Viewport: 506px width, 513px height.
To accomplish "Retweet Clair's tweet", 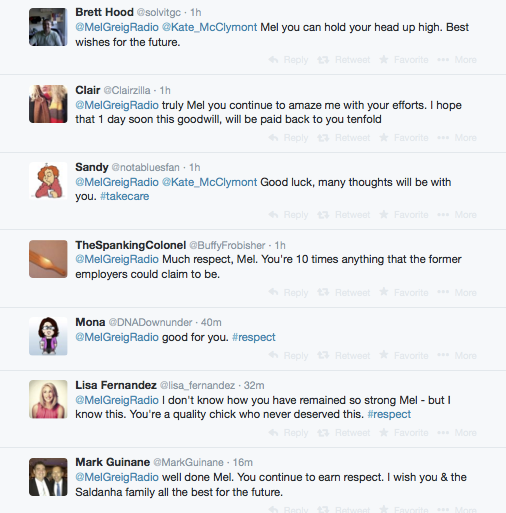I will 344,138.
